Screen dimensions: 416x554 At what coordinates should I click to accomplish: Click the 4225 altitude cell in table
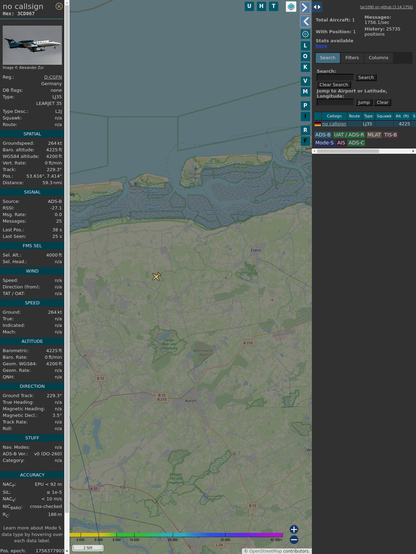(x=404, y=124)
